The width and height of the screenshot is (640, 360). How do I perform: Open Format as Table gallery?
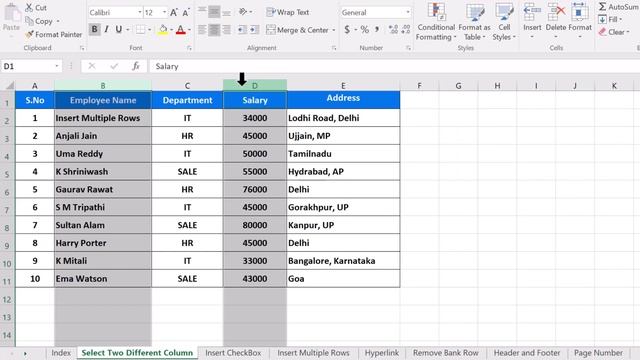point(474,21)
